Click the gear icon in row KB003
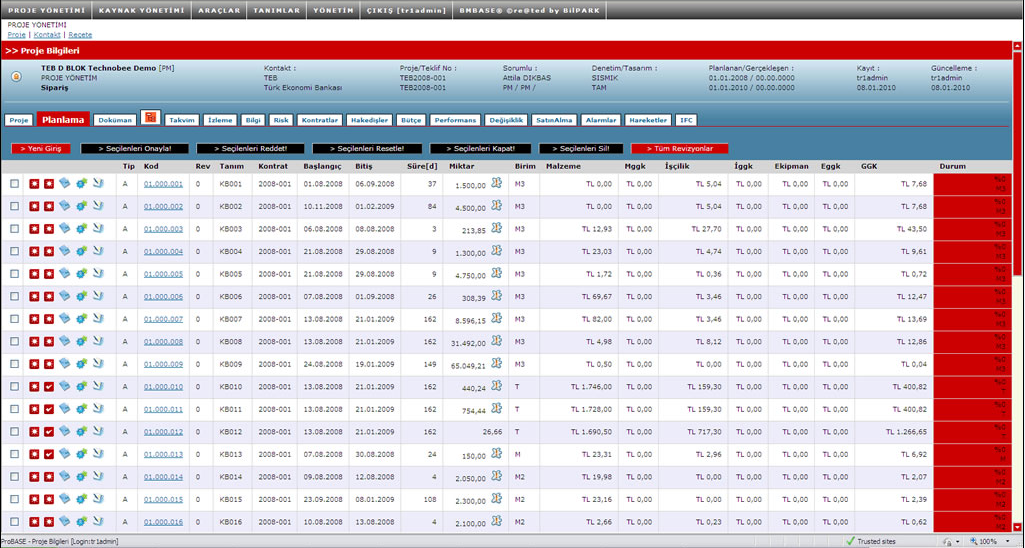The width and height of the screenshot is (1025, 548). pyautogui.click(x=82, y=229)
